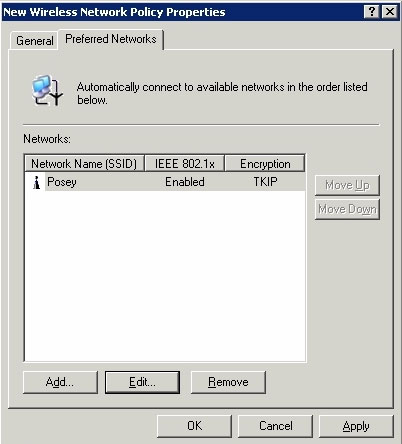The width and height of the screenshot is (402, 444).
Task: Click the question mark help button
Action: [x=371, y=12]
